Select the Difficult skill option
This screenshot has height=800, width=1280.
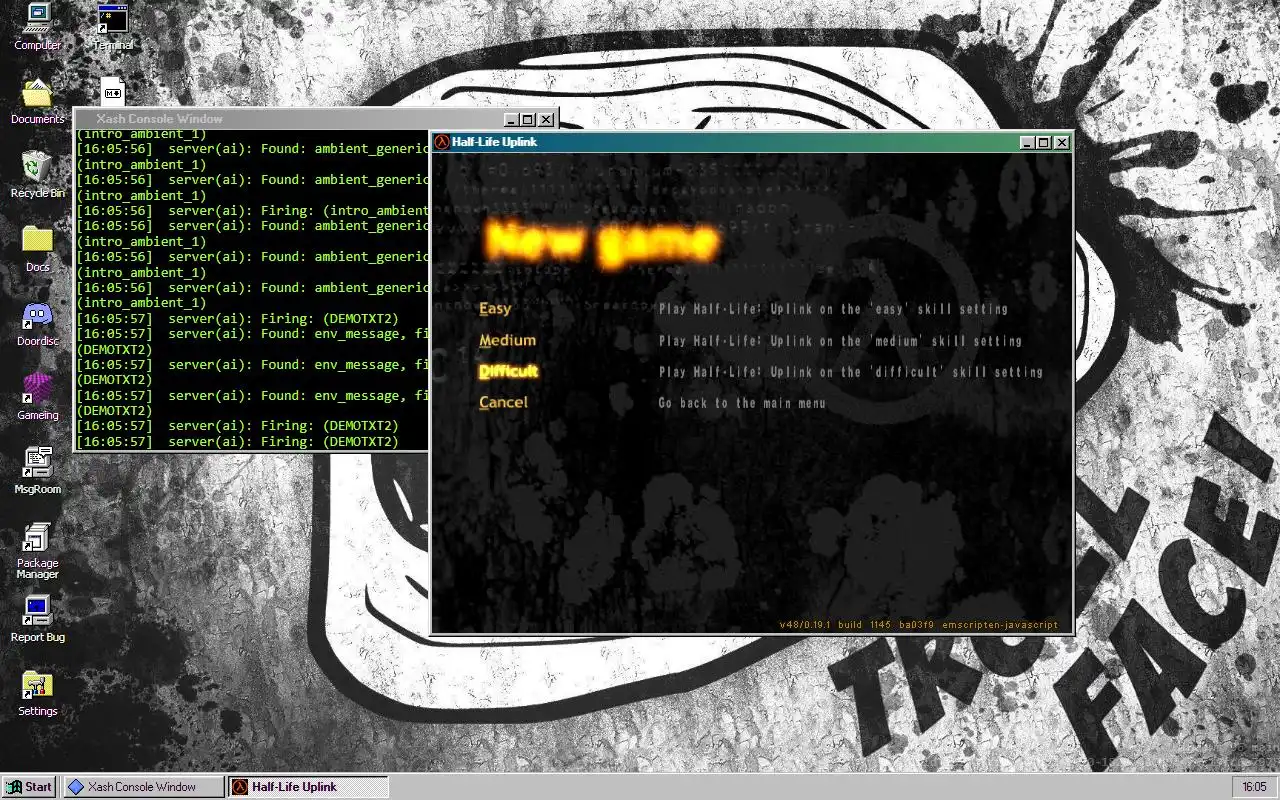pyautogui.click(x=508, y=371)
